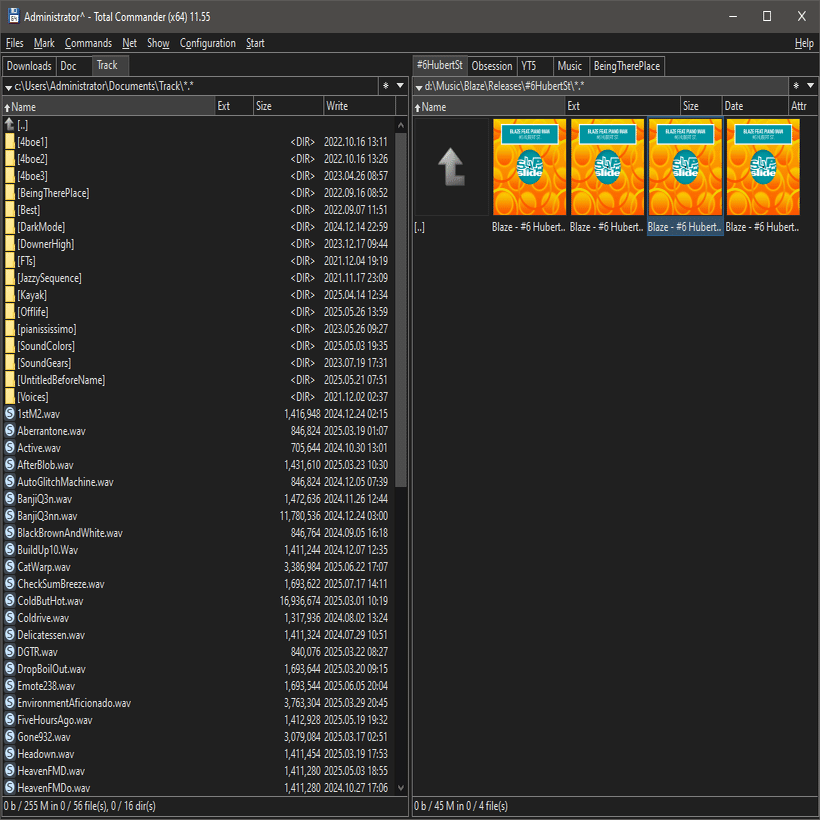Switch to the BeingTherePlace tab

pos(627,66)
